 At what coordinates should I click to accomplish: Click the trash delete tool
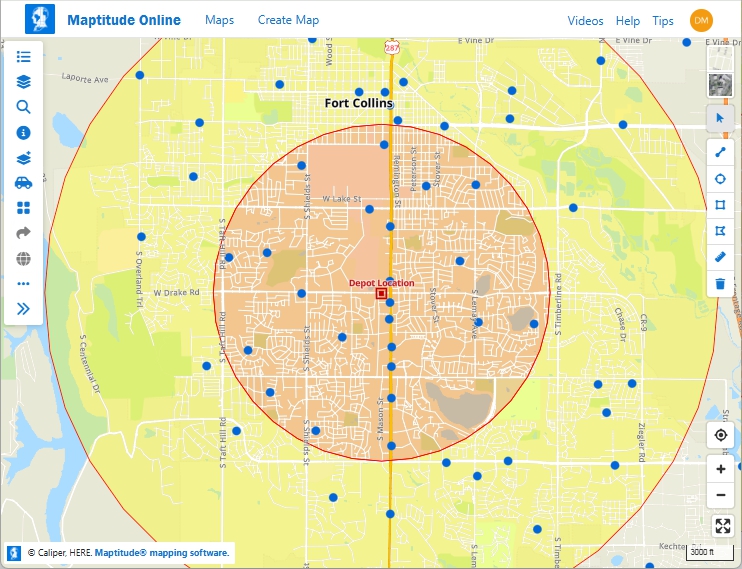click(x=720, y=284)
